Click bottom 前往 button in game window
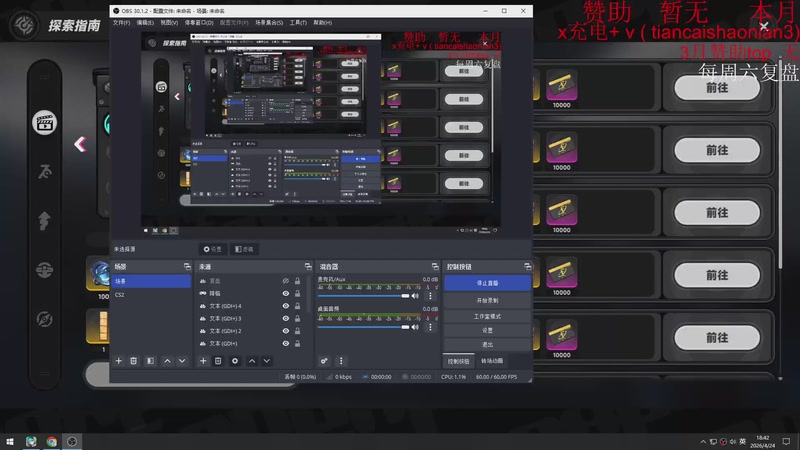The image size is (800, 450). click(717, 338)
